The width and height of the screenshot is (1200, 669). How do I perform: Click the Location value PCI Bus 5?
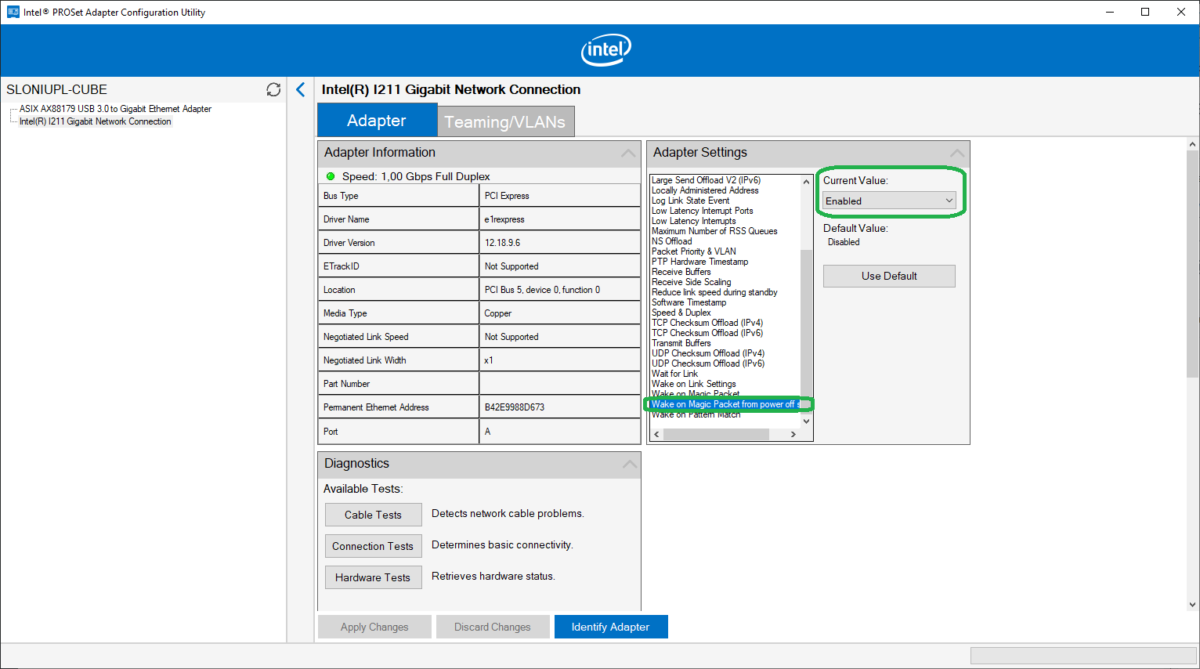[542, 290]
